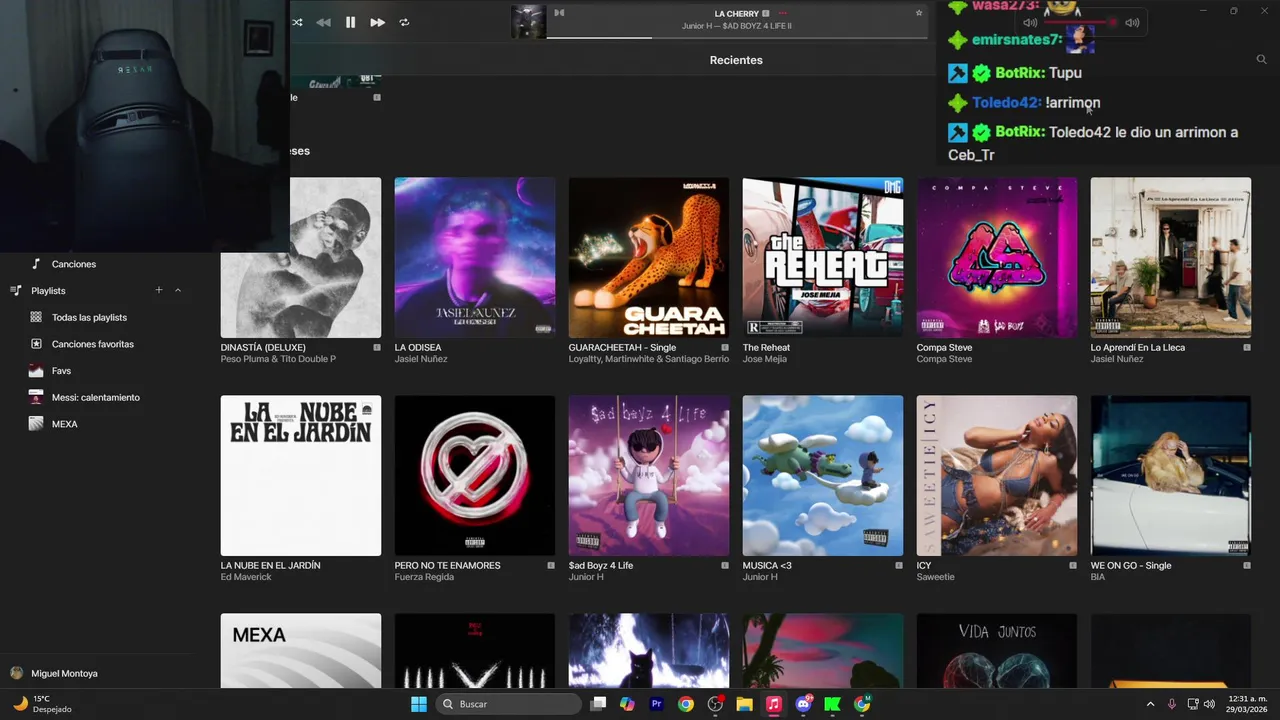1280x720 pixels.
Task: Skip to the next track
Action: [377, 22]
